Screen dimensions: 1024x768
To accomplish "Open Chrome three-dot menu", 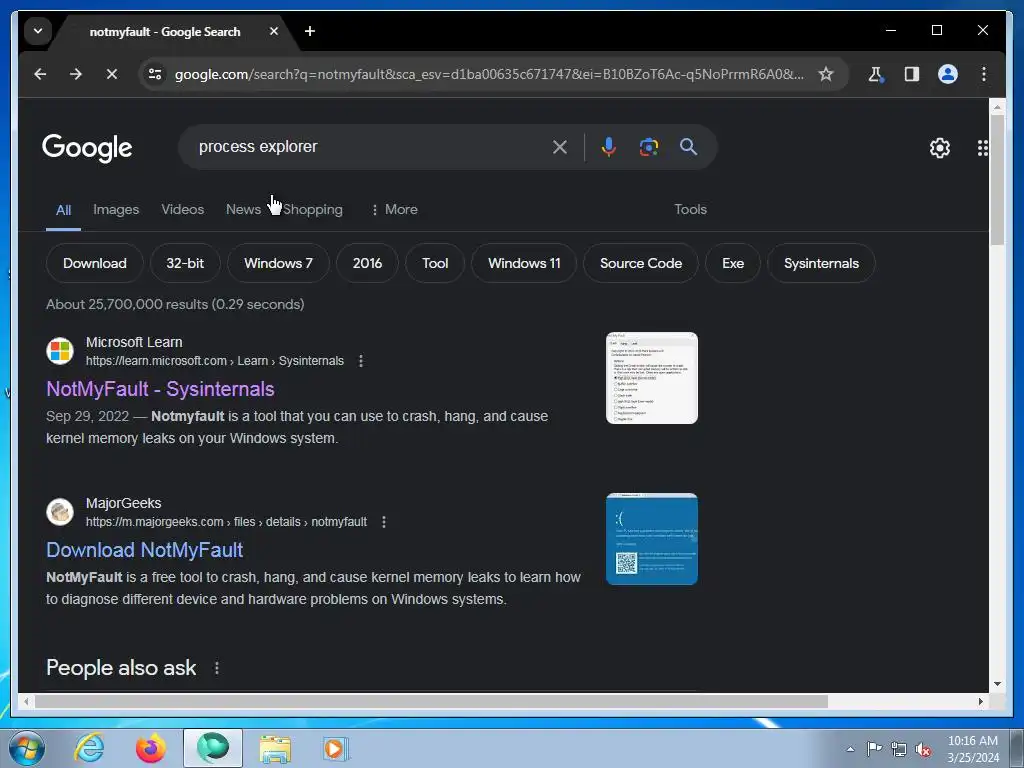I will [984, 74].
